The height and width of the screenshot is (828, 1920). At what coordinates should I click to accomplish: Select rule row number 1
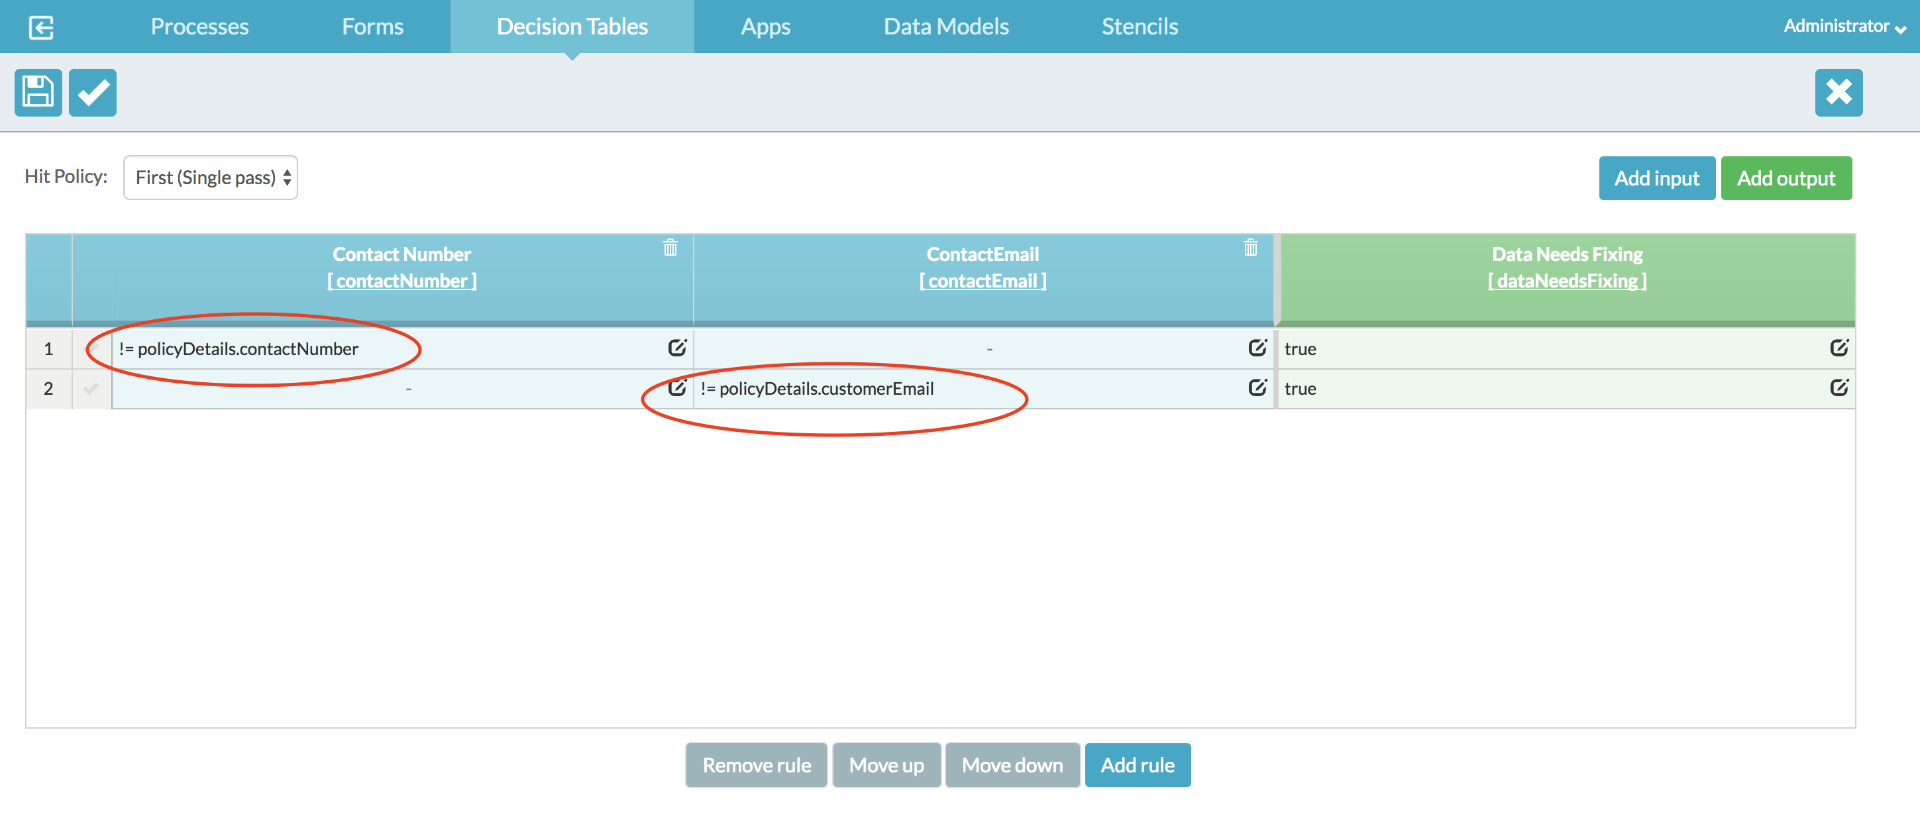pyautogui.click(x=48, y=349)
